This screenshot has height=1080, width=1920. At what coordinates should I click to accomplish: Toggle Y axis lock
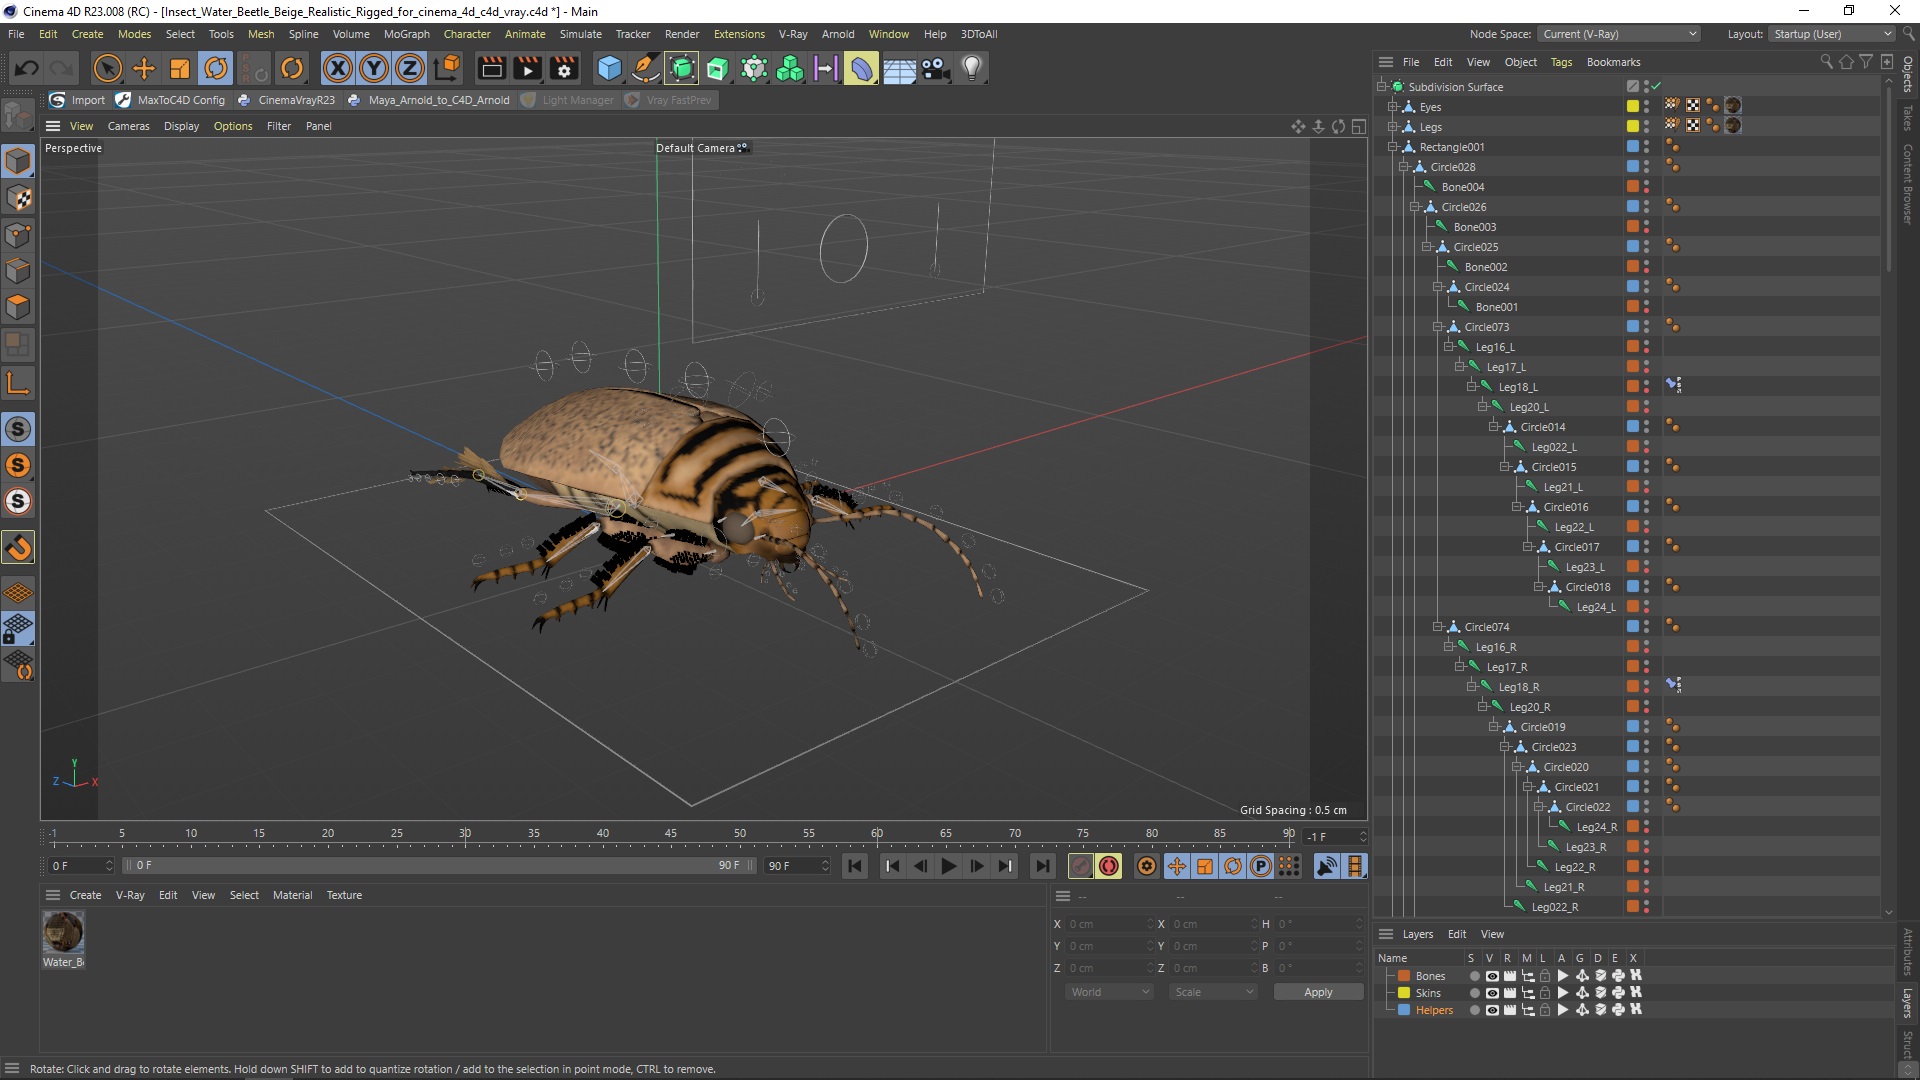[x=374, y=68]
